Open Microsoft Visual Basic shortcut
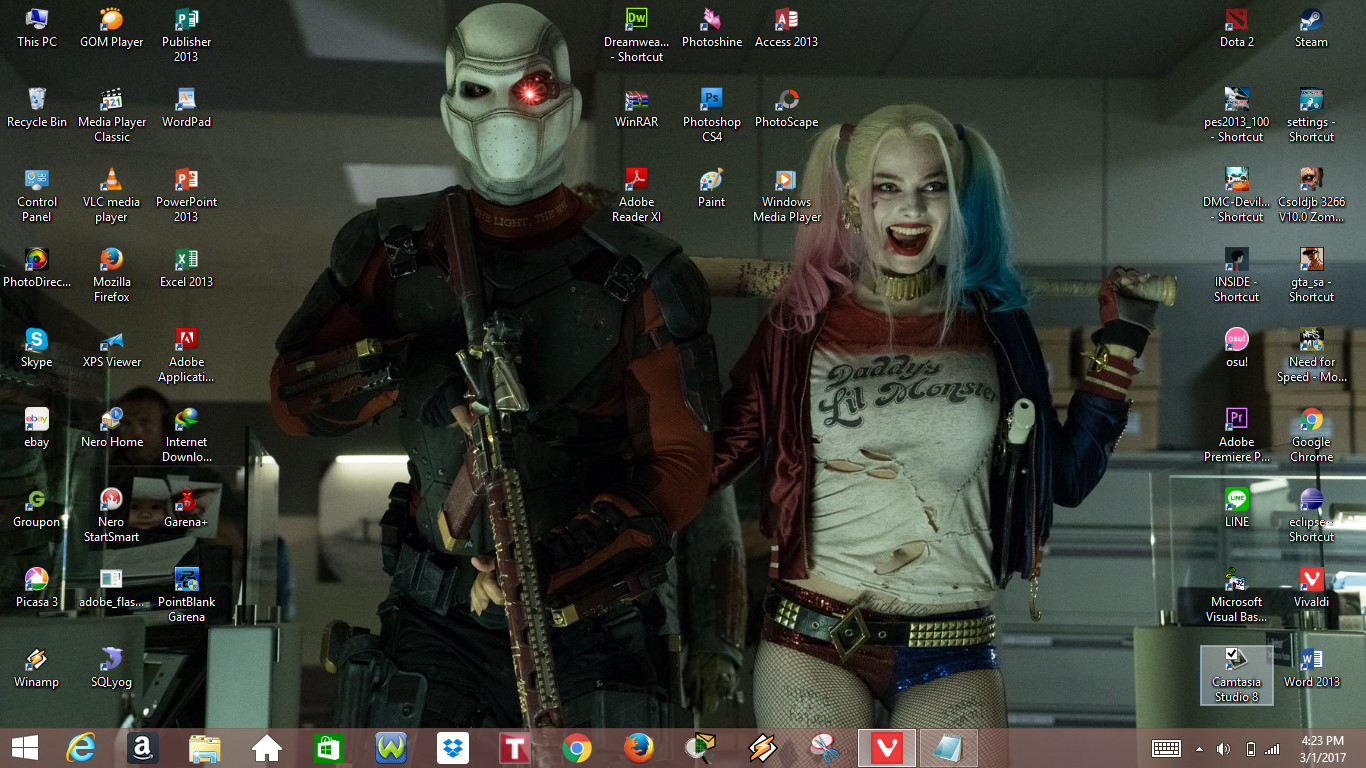 point(1237,595)
